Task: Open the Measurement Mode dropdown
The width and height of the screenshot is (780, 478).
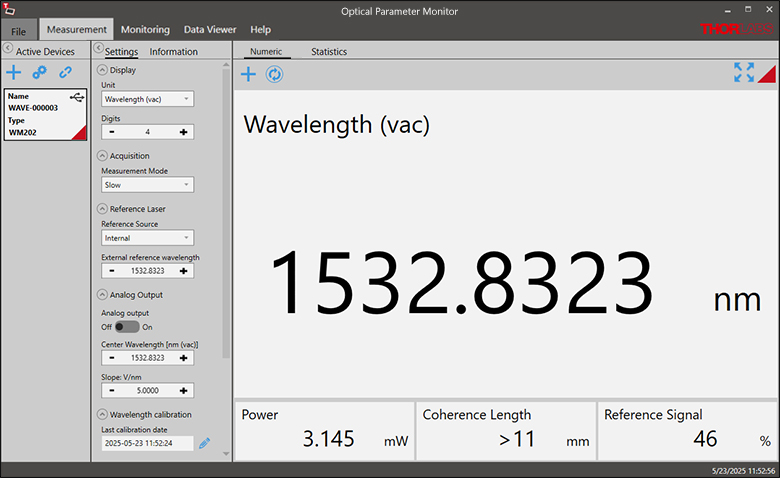Action: click(147, 185)
